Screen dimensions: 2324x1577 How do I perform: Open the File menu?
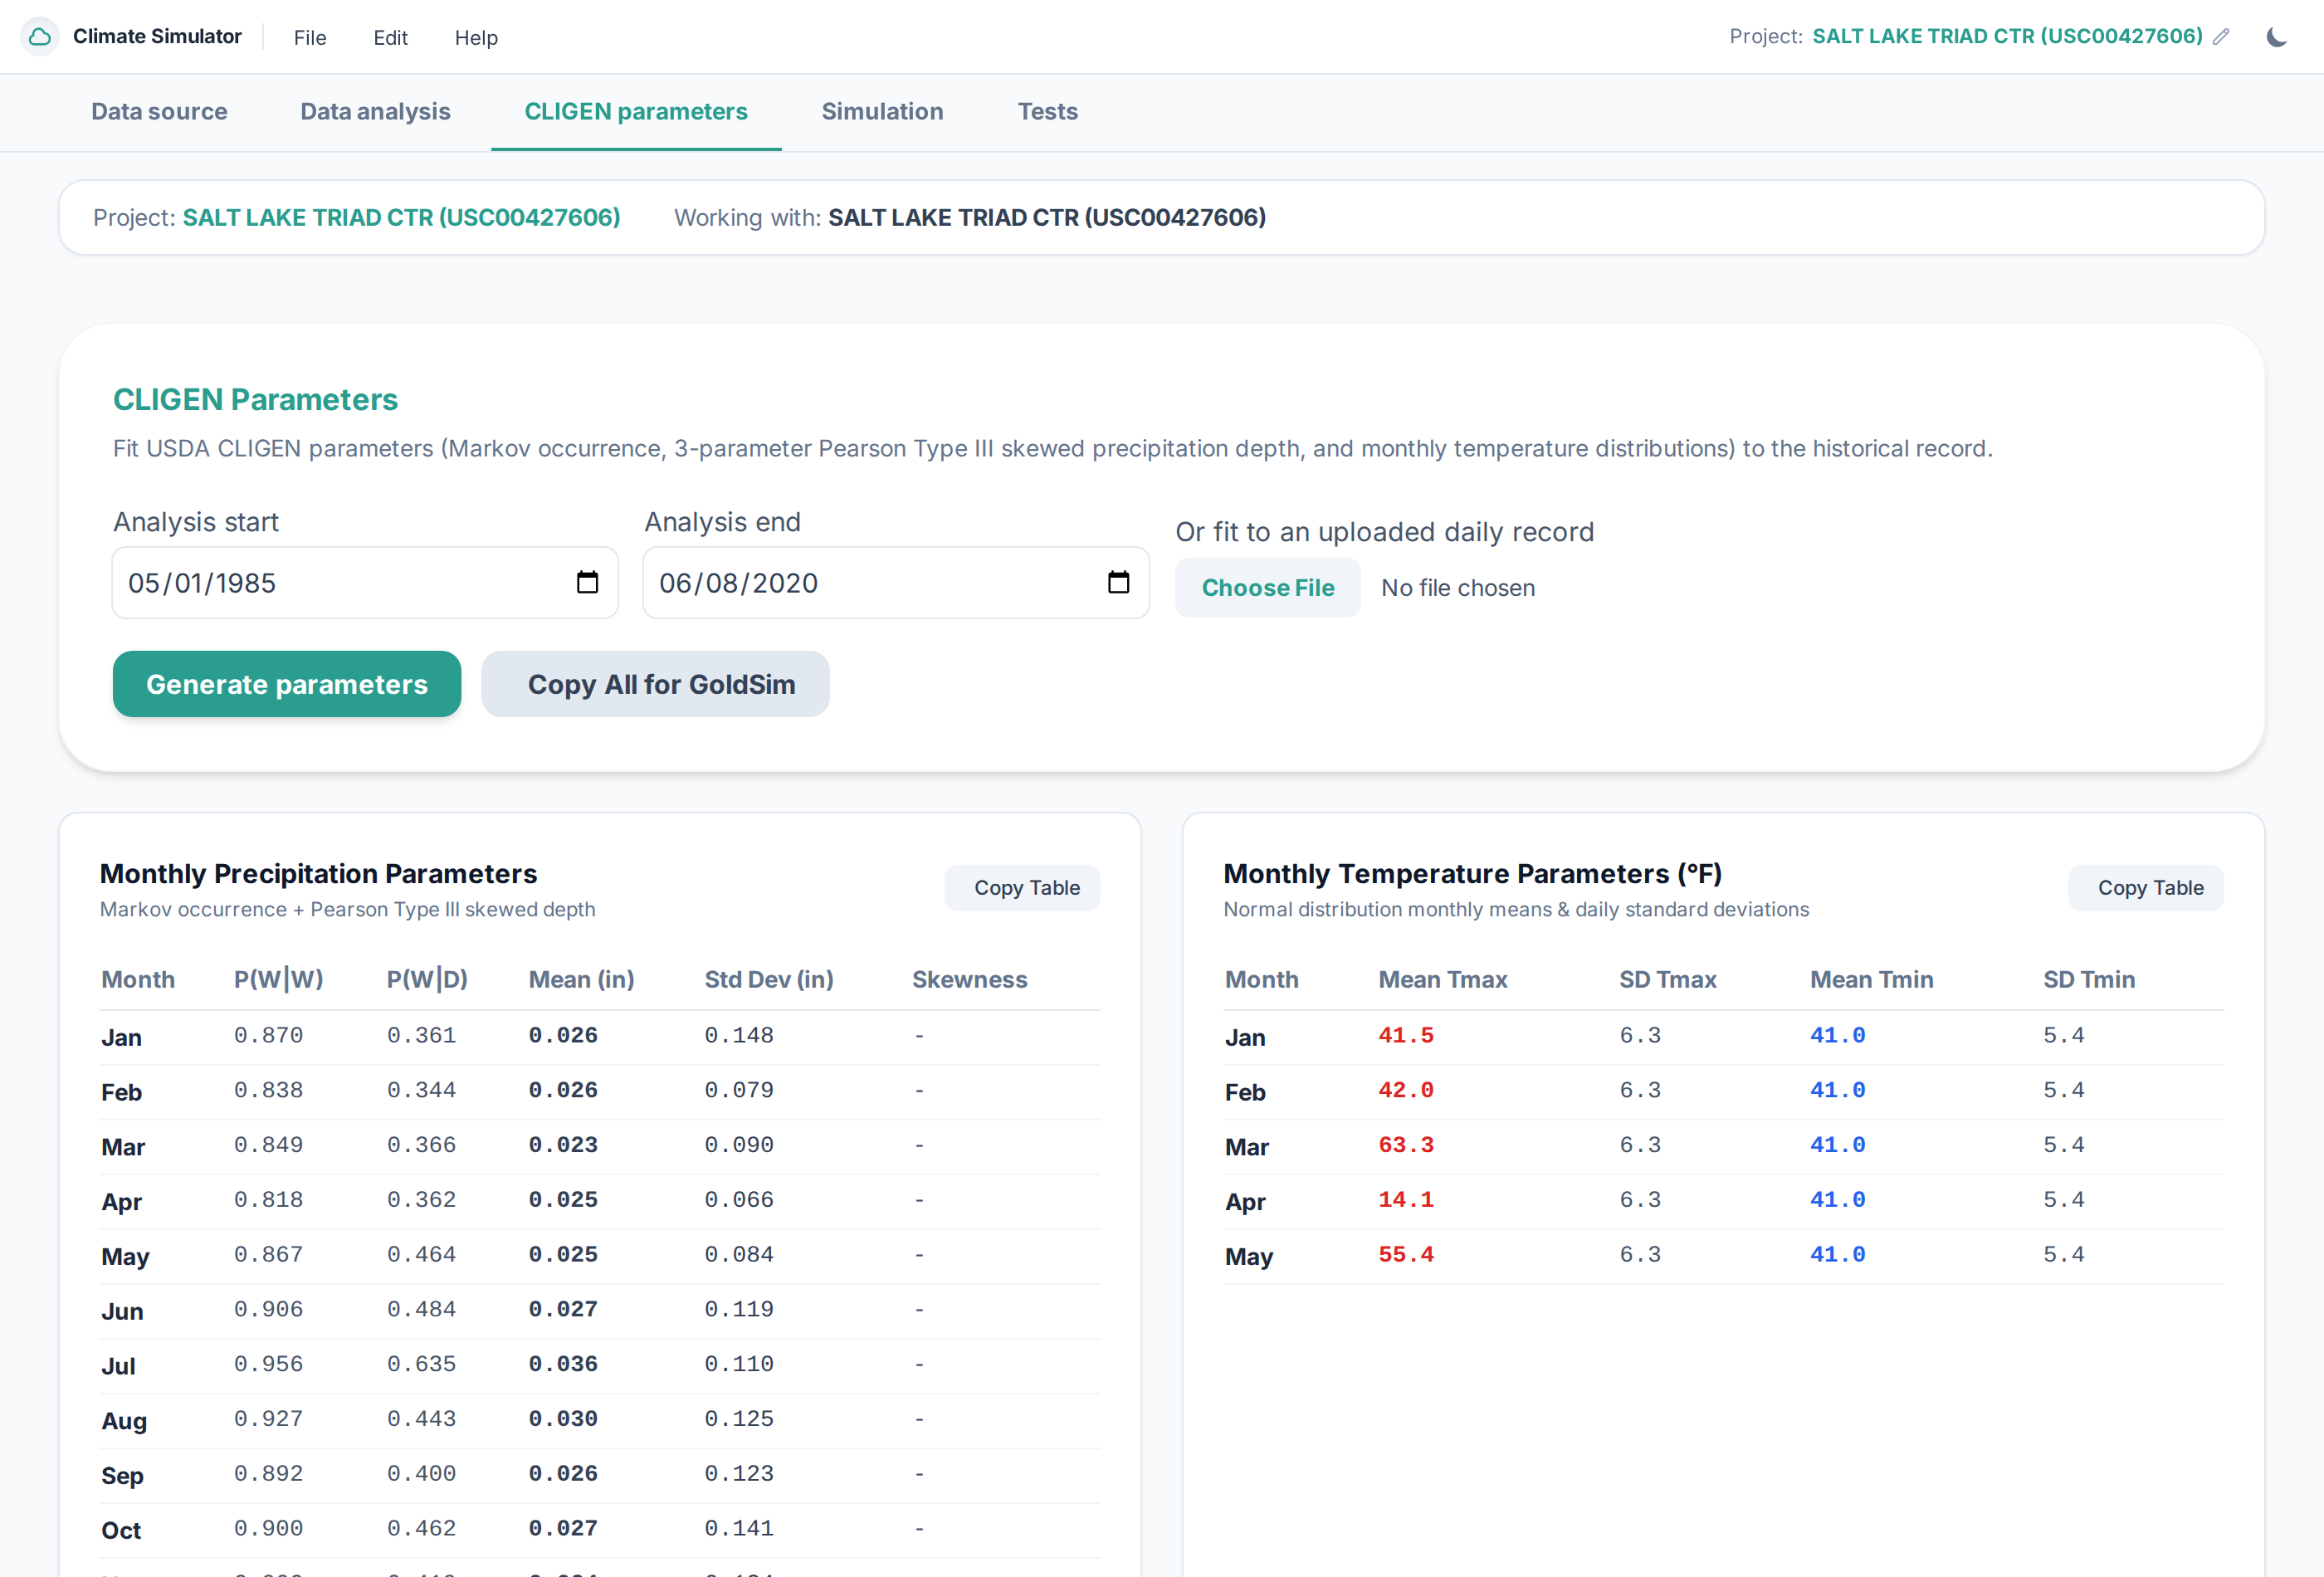pyautogui.click(x=310, y=37)
